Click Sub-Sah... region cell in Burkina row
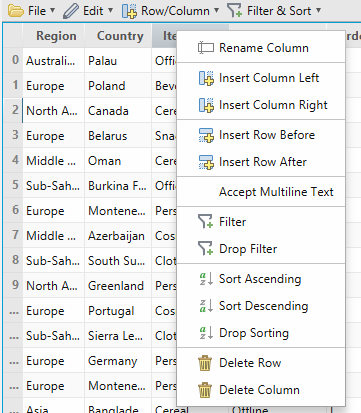Image resolution: width=361 pixels, height=413 pixels. (x=54, y=186)
